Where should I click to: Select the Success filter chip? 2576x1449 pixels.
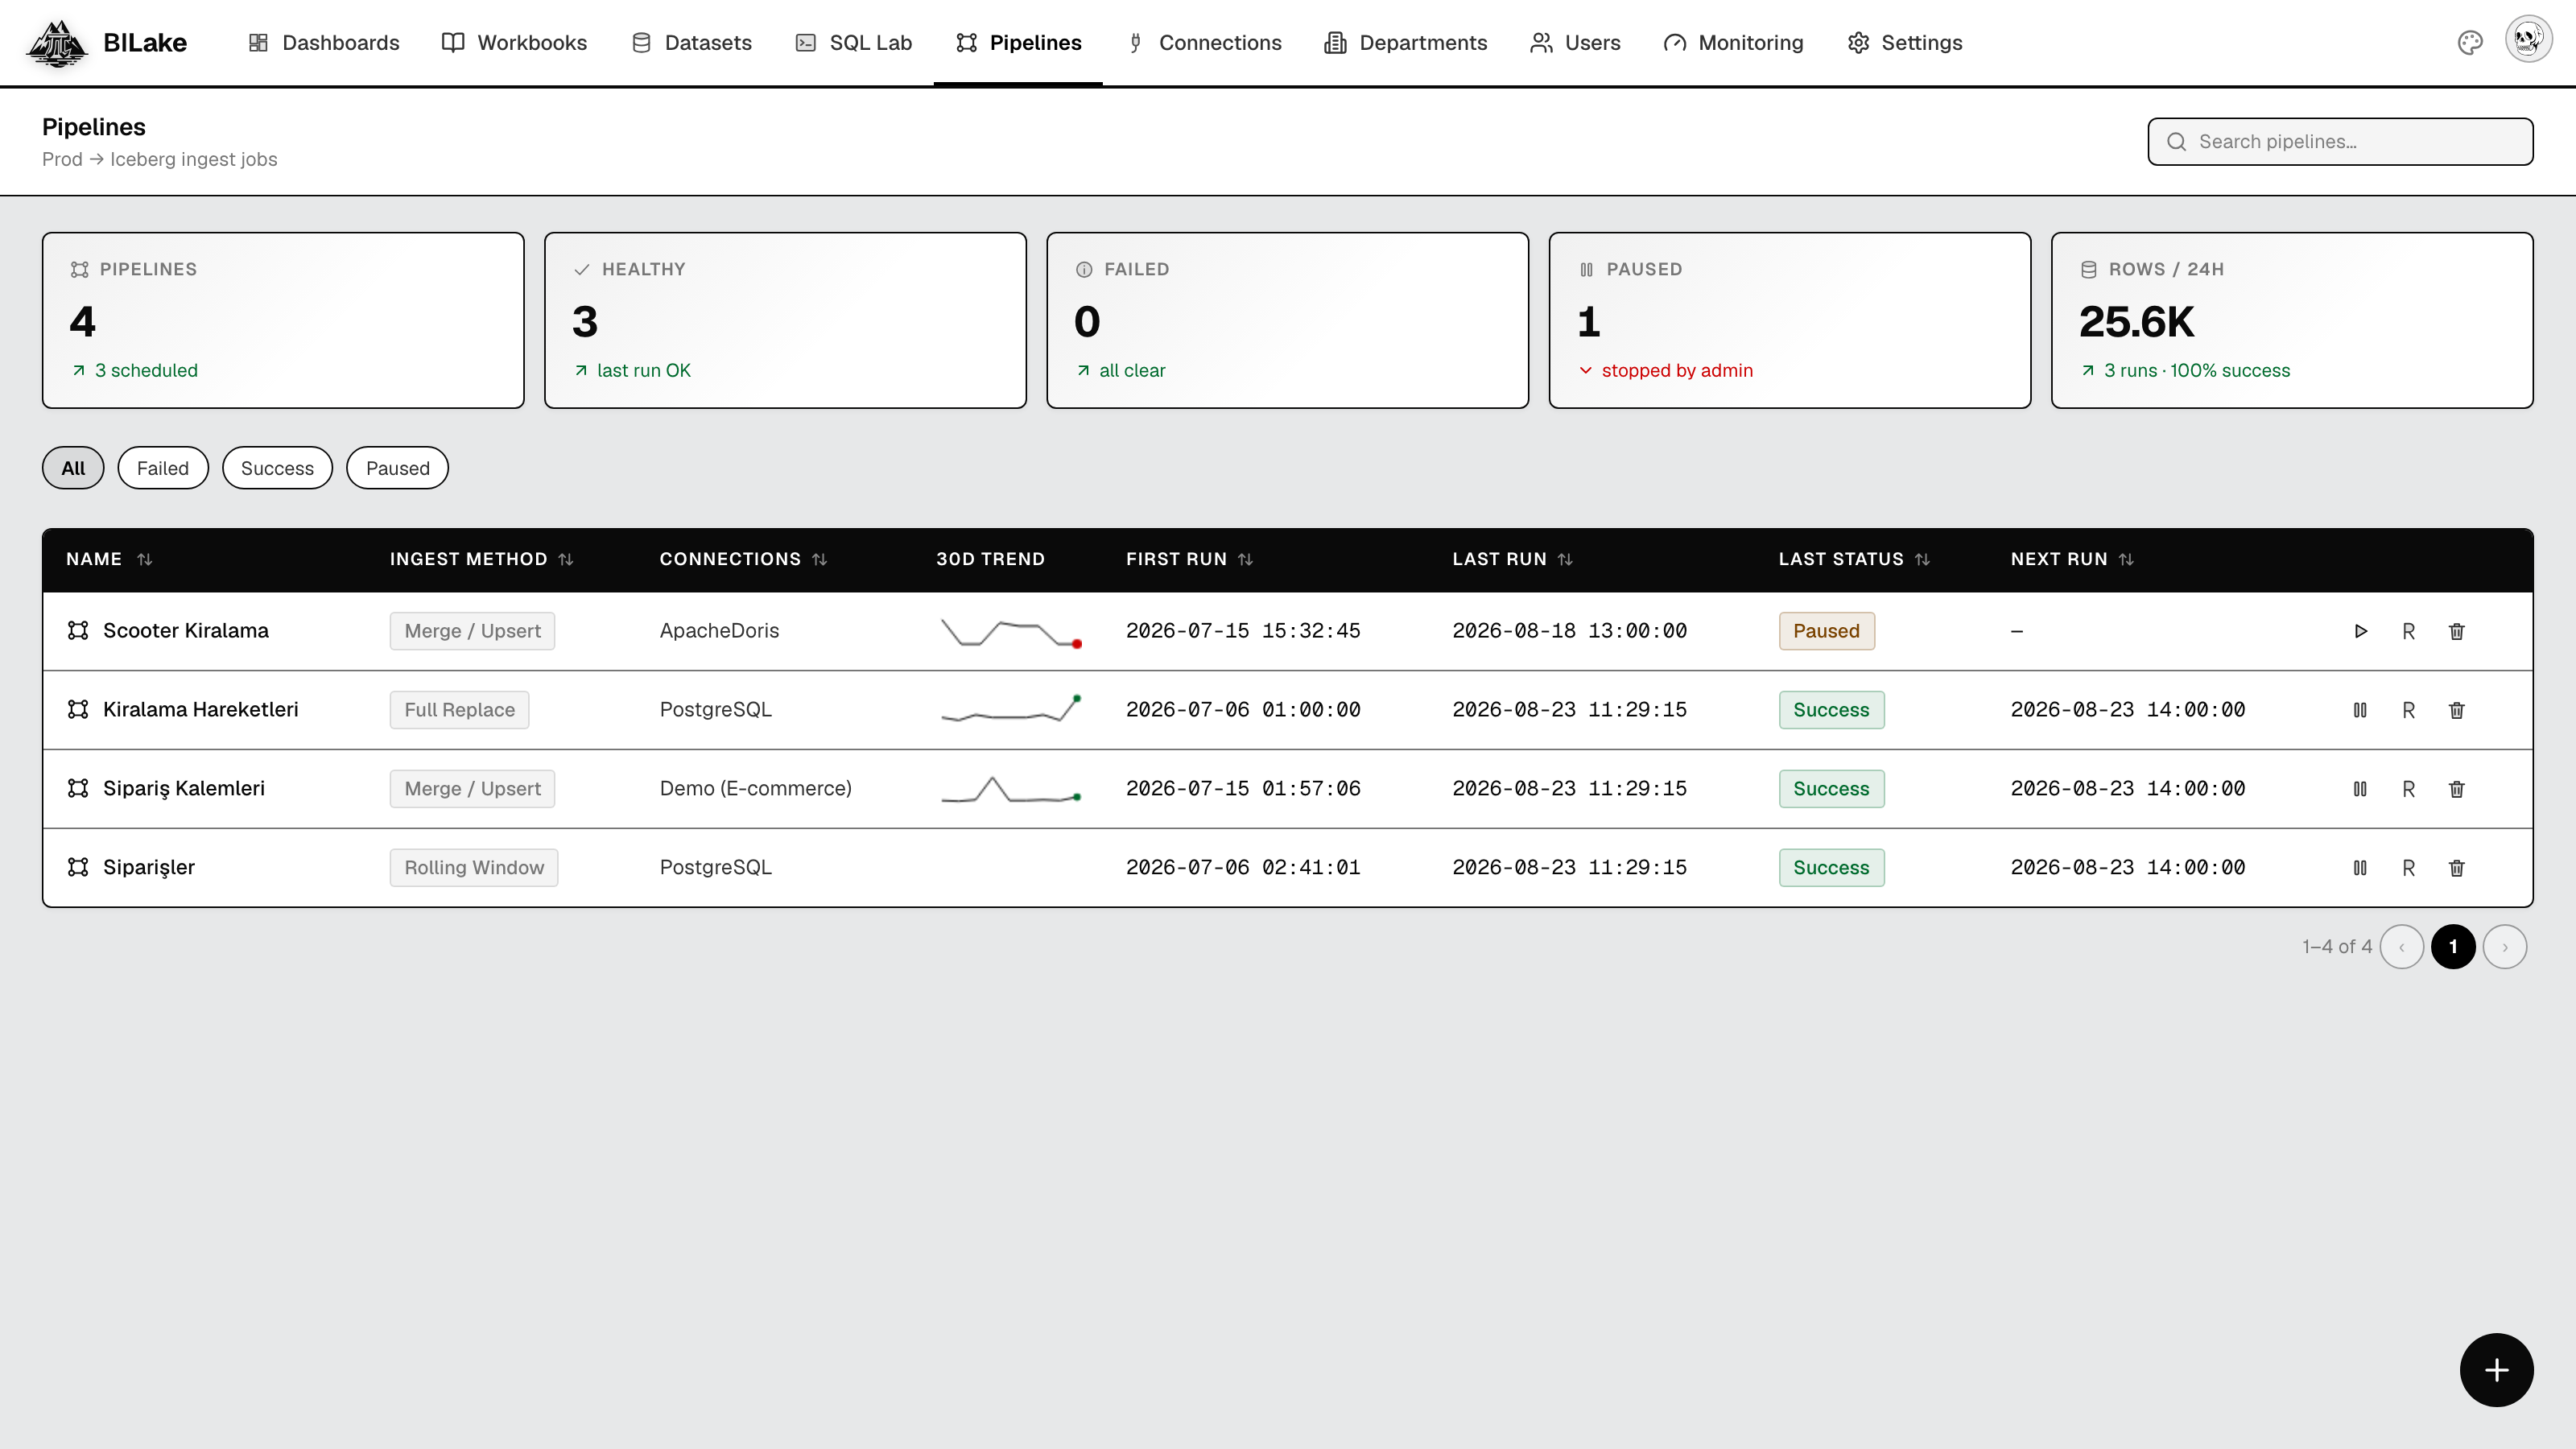coord(277,468)
